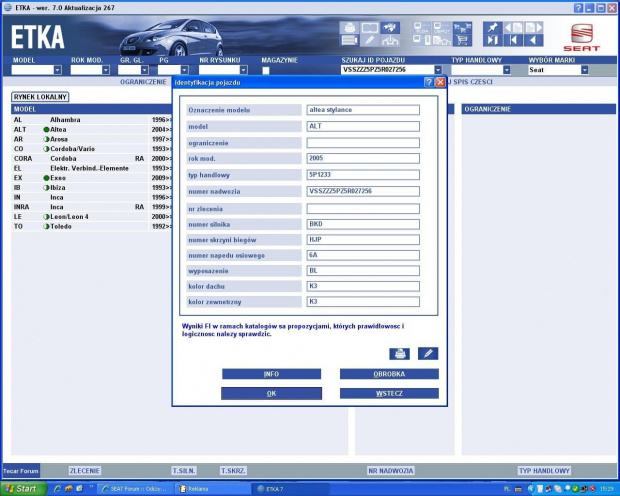Open the MODEL dropdown
This screenshot has width=620, height=496.
pos(58,70)
